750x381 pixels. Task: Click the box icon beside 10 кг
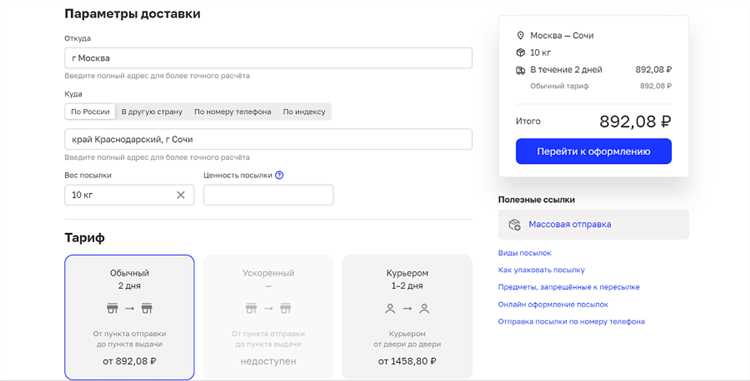(520, 53)
